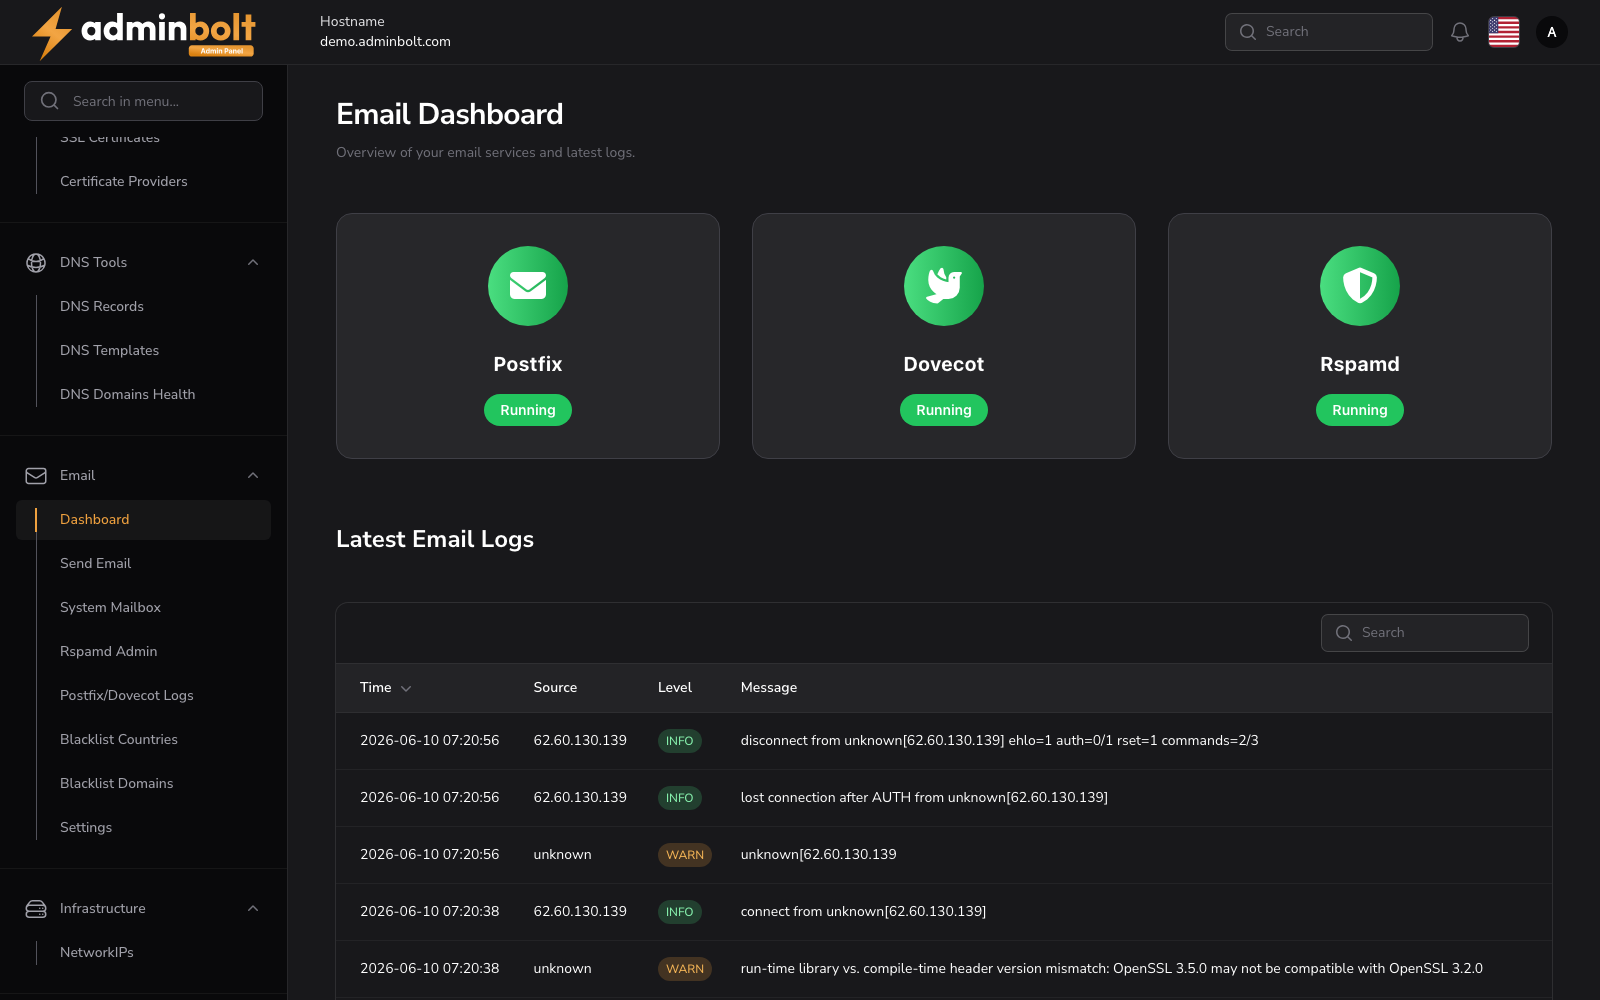Screen dimensions: 1600x1000
Task: Click the Postfix envelope icon
Action: (x=528, y=286)
